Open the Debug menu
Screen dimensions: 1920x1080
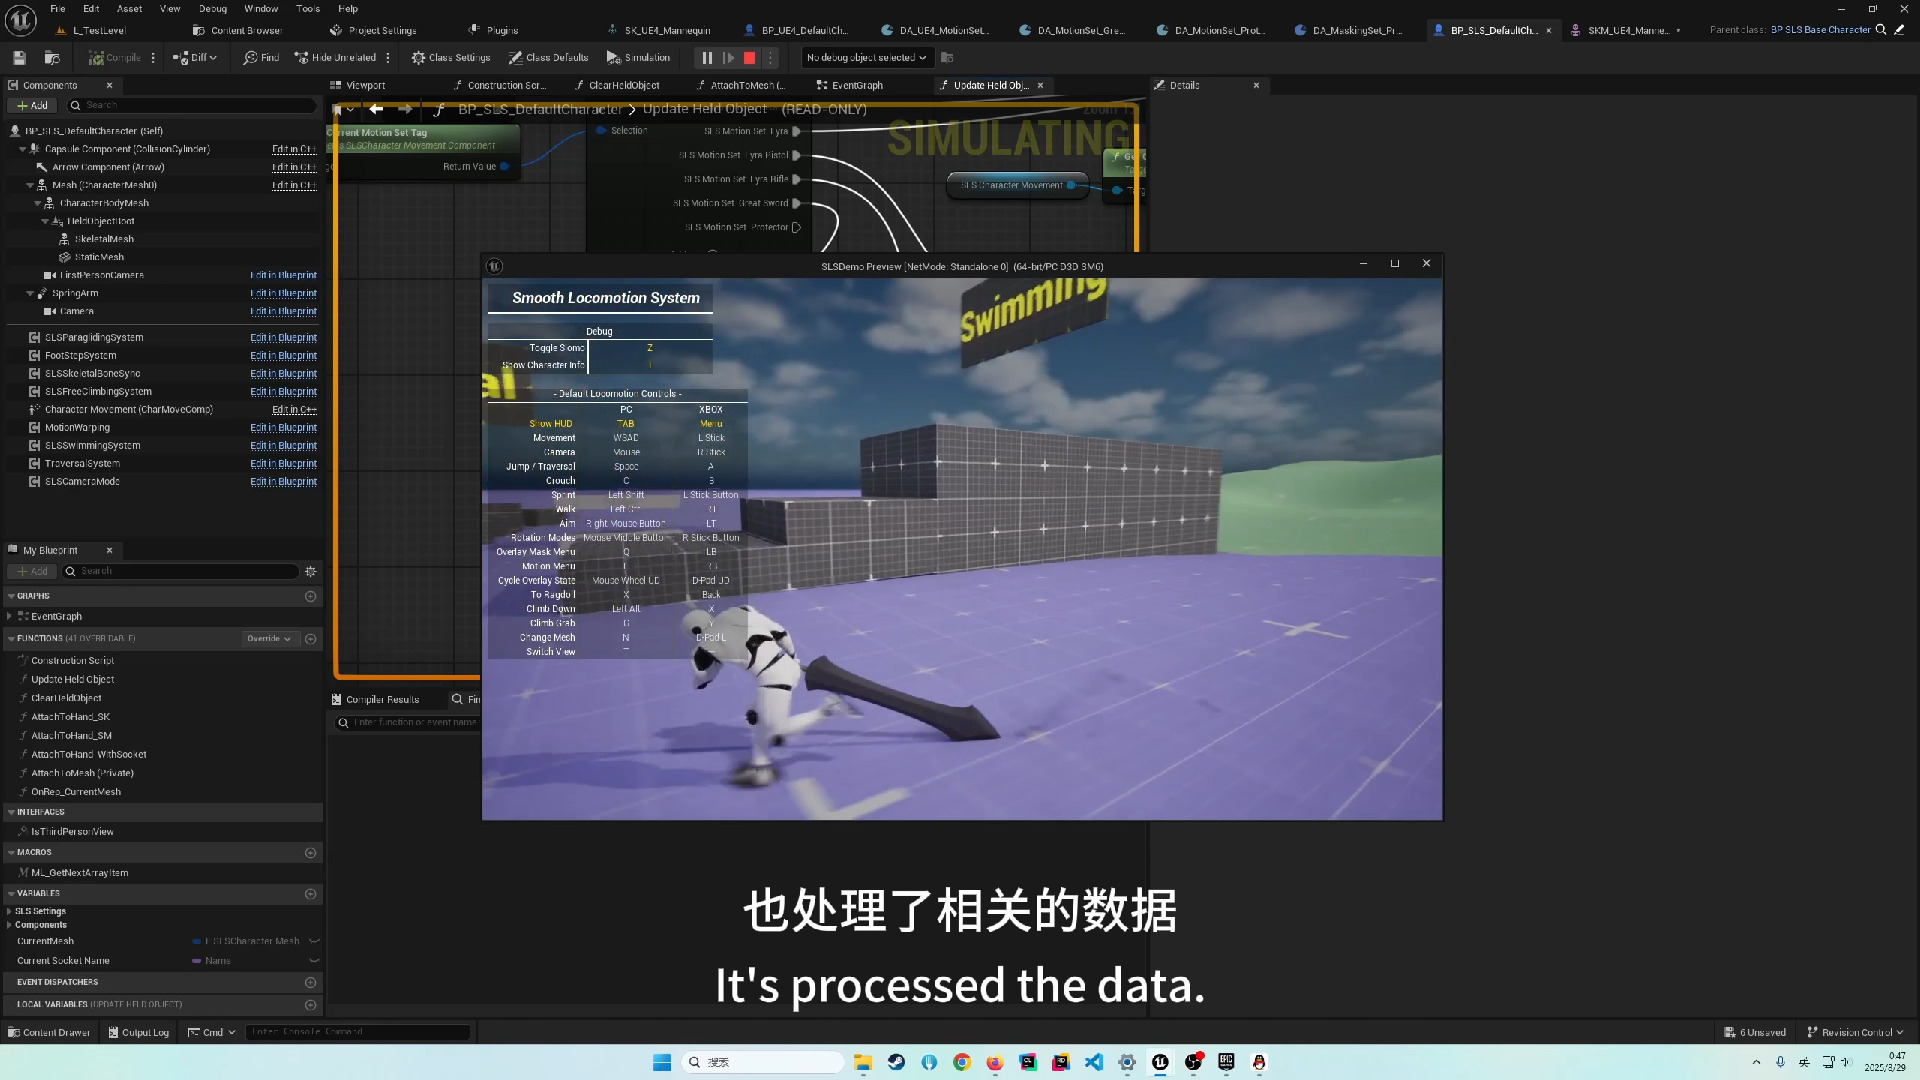(213, 8)
